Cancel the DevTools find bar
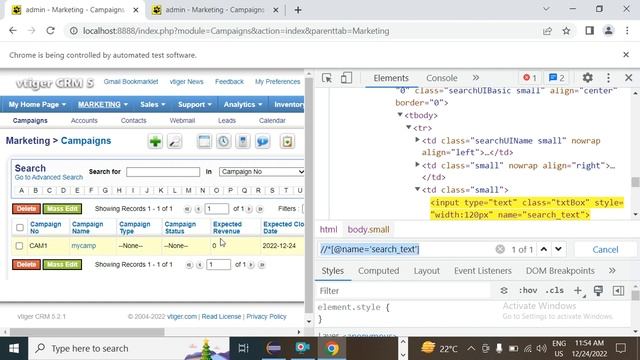The width and height of the screenshot is (640, 360). pyautogui.click(x=605, y=249)
